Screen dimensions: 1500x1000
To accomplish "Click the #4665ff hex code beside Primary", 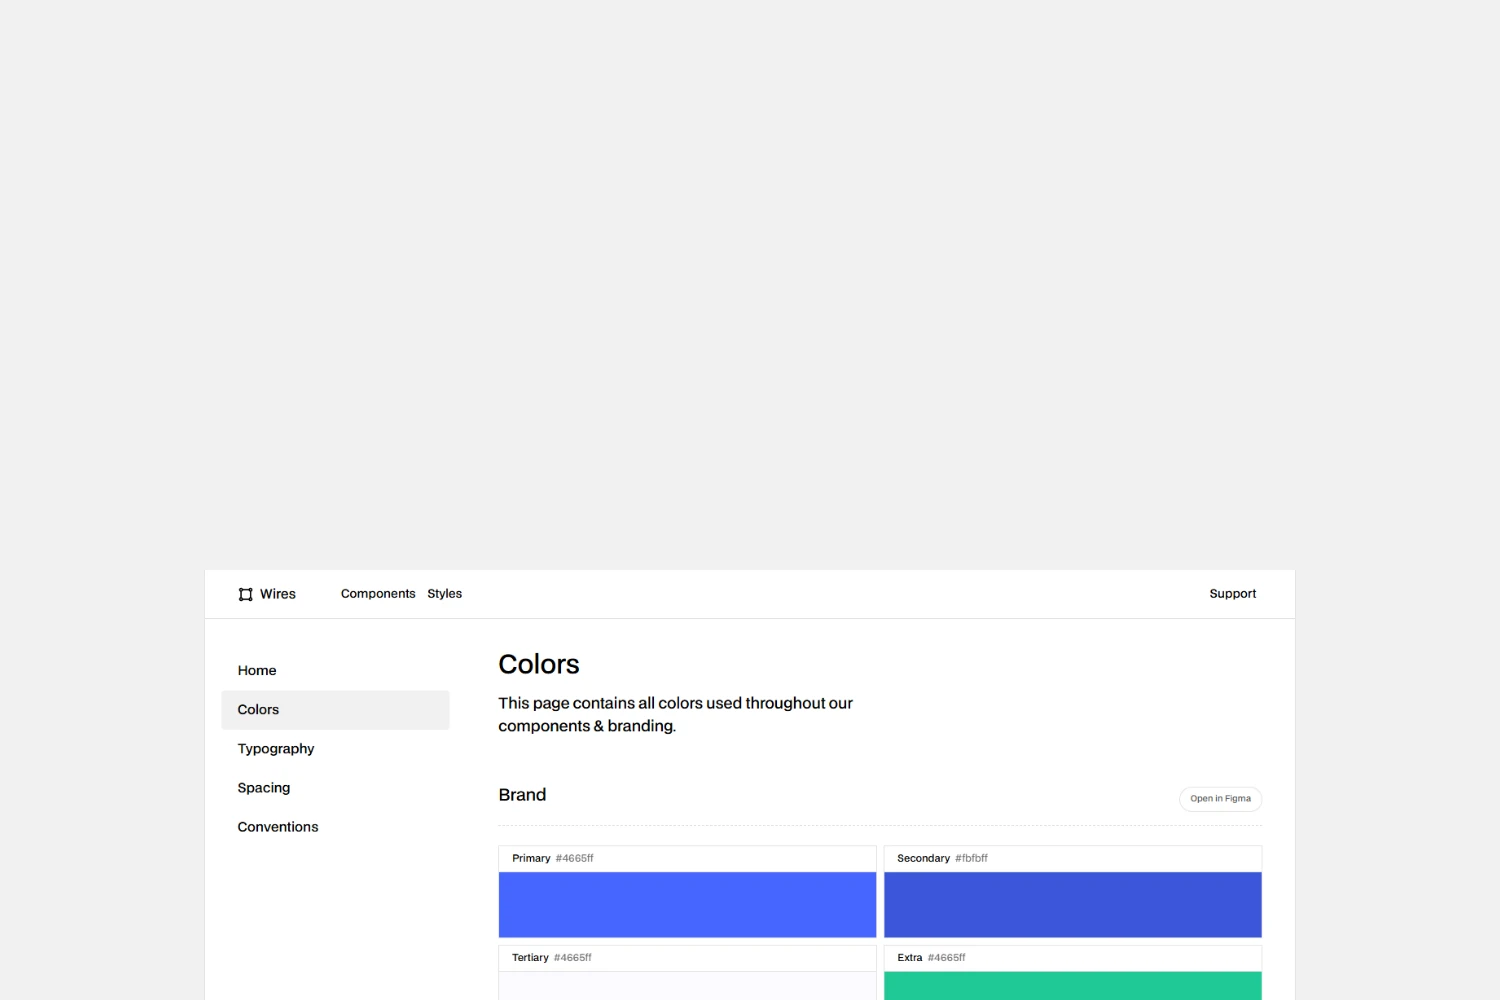I will 575,857.
